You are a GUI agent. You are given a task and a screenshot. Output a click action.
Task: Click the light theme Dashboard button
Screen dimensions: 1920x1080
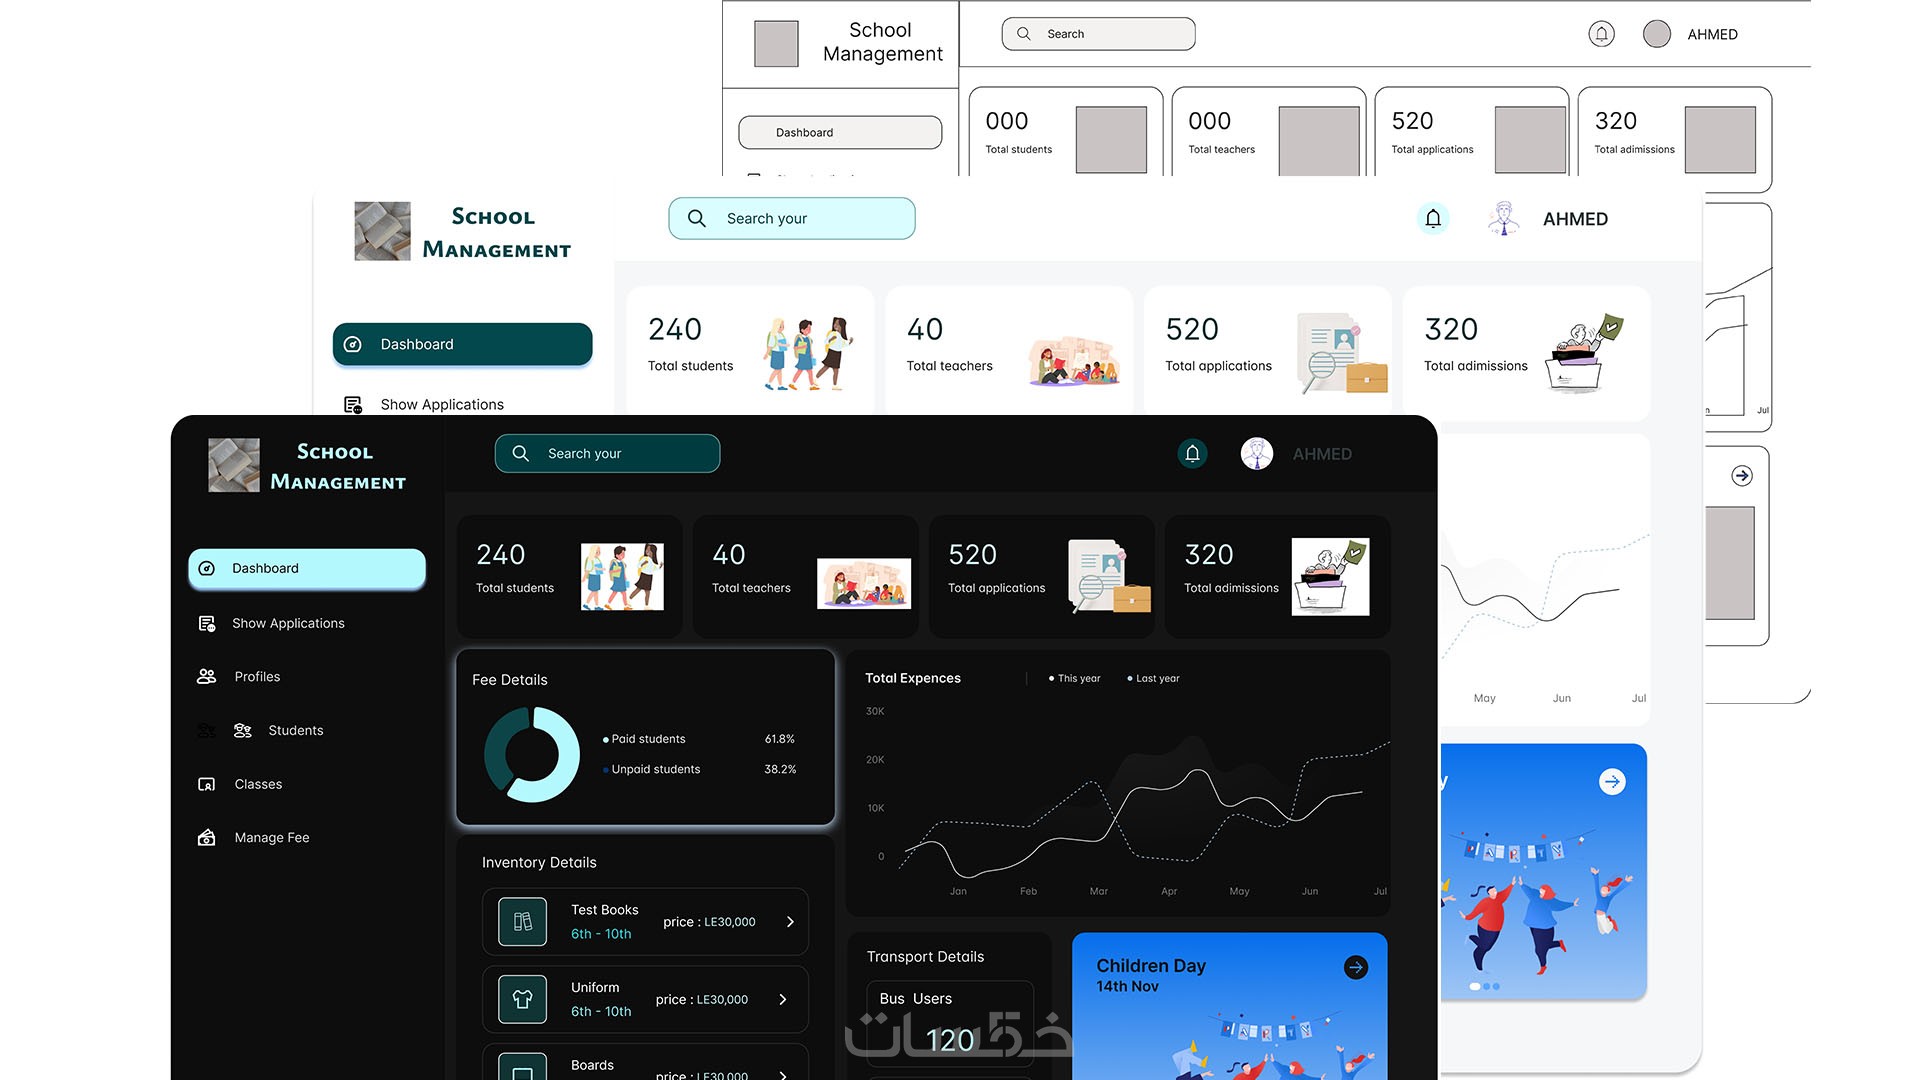[462, 344]
